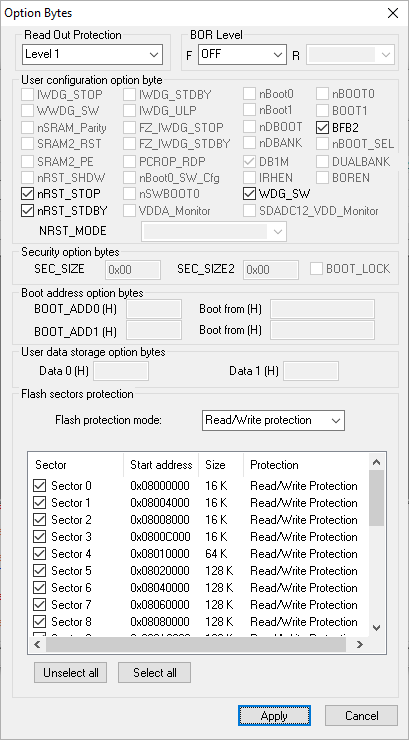Uncheck the WDG_SW checkbox
409x740 pixels.
249,193
